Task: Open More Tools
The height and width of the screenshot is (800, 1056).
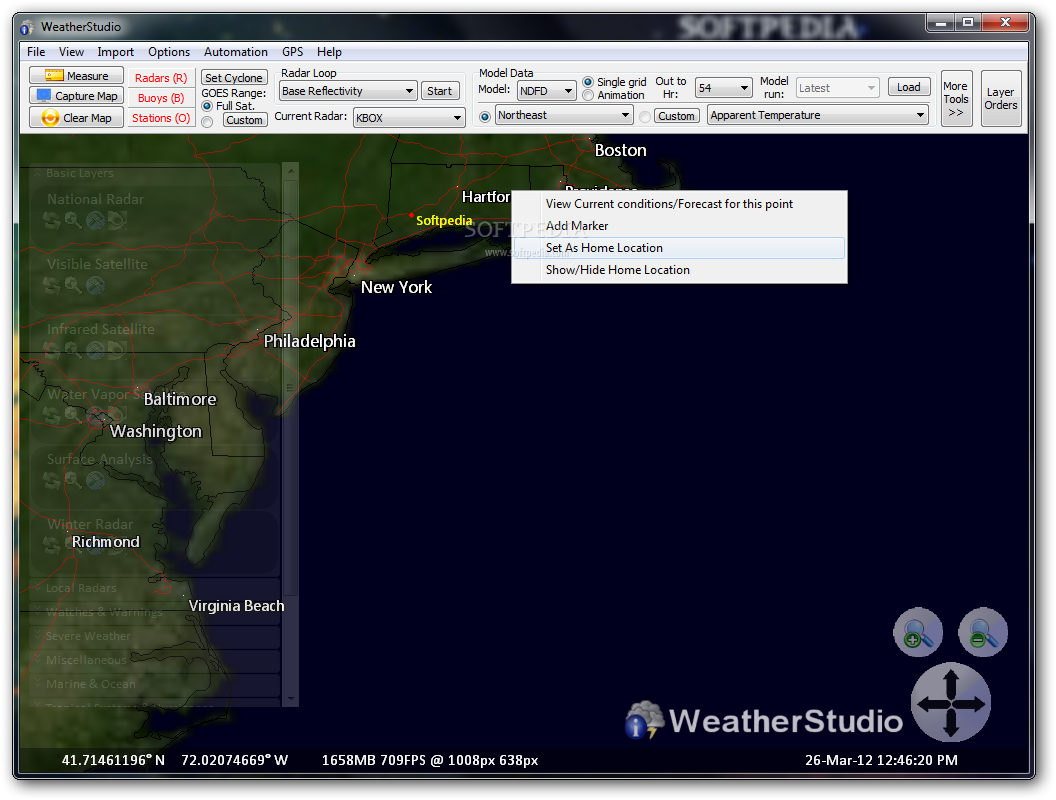Action: point(956,99)
